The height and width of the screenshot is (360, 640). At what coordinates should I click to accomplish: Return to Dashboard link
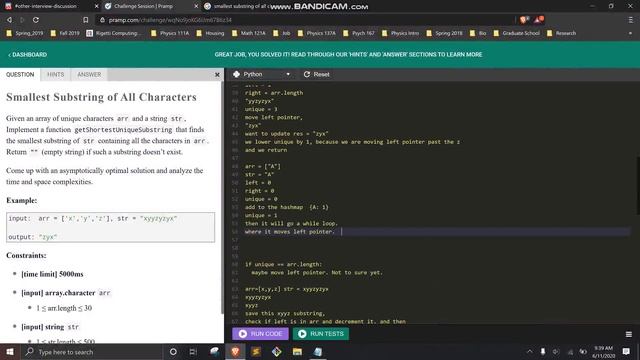[27, 54]
